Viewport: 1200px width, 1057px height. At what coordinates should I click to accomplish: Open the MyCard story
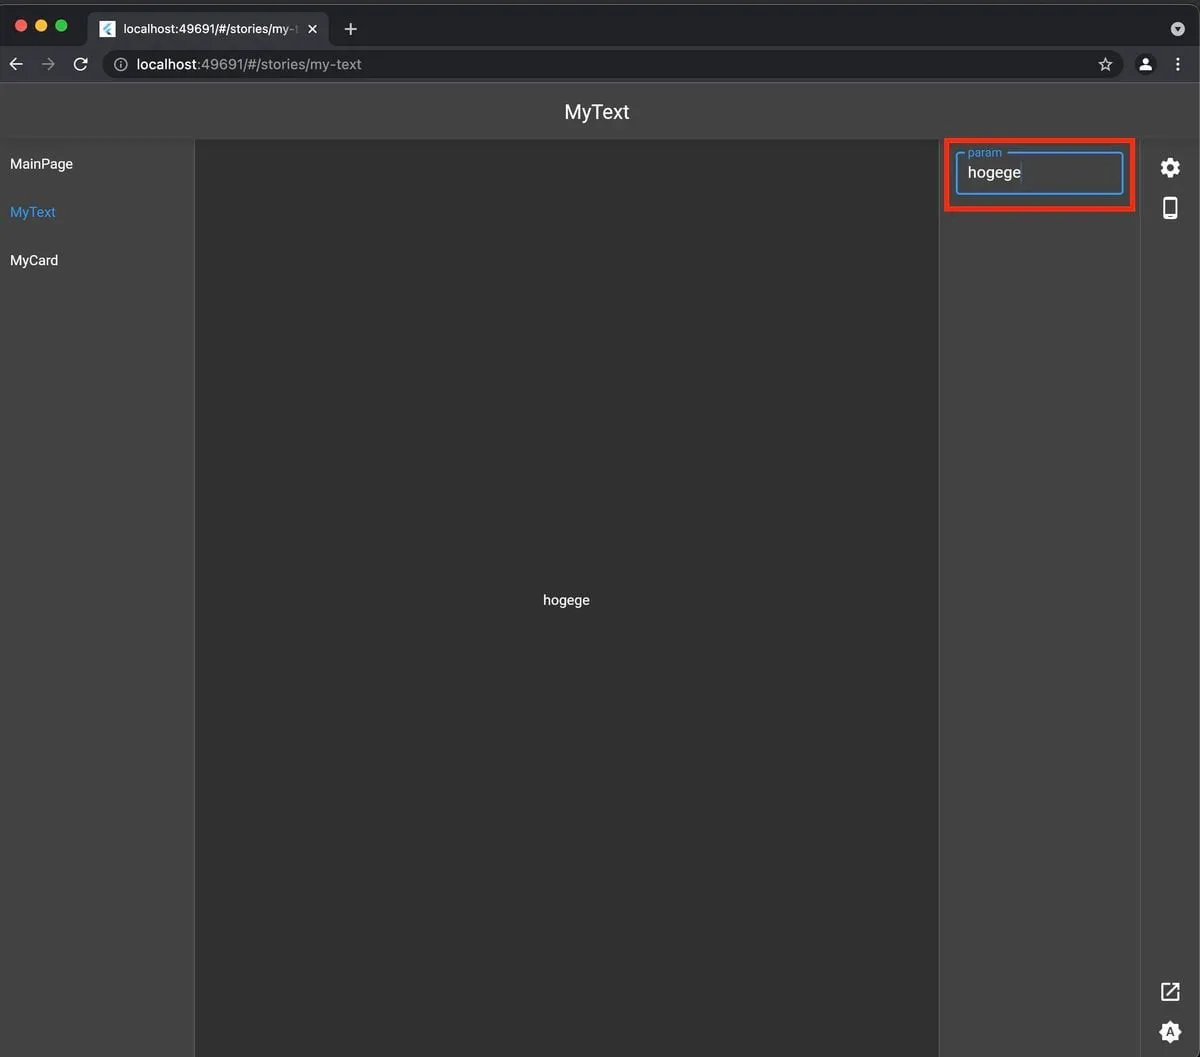(34, 260)
